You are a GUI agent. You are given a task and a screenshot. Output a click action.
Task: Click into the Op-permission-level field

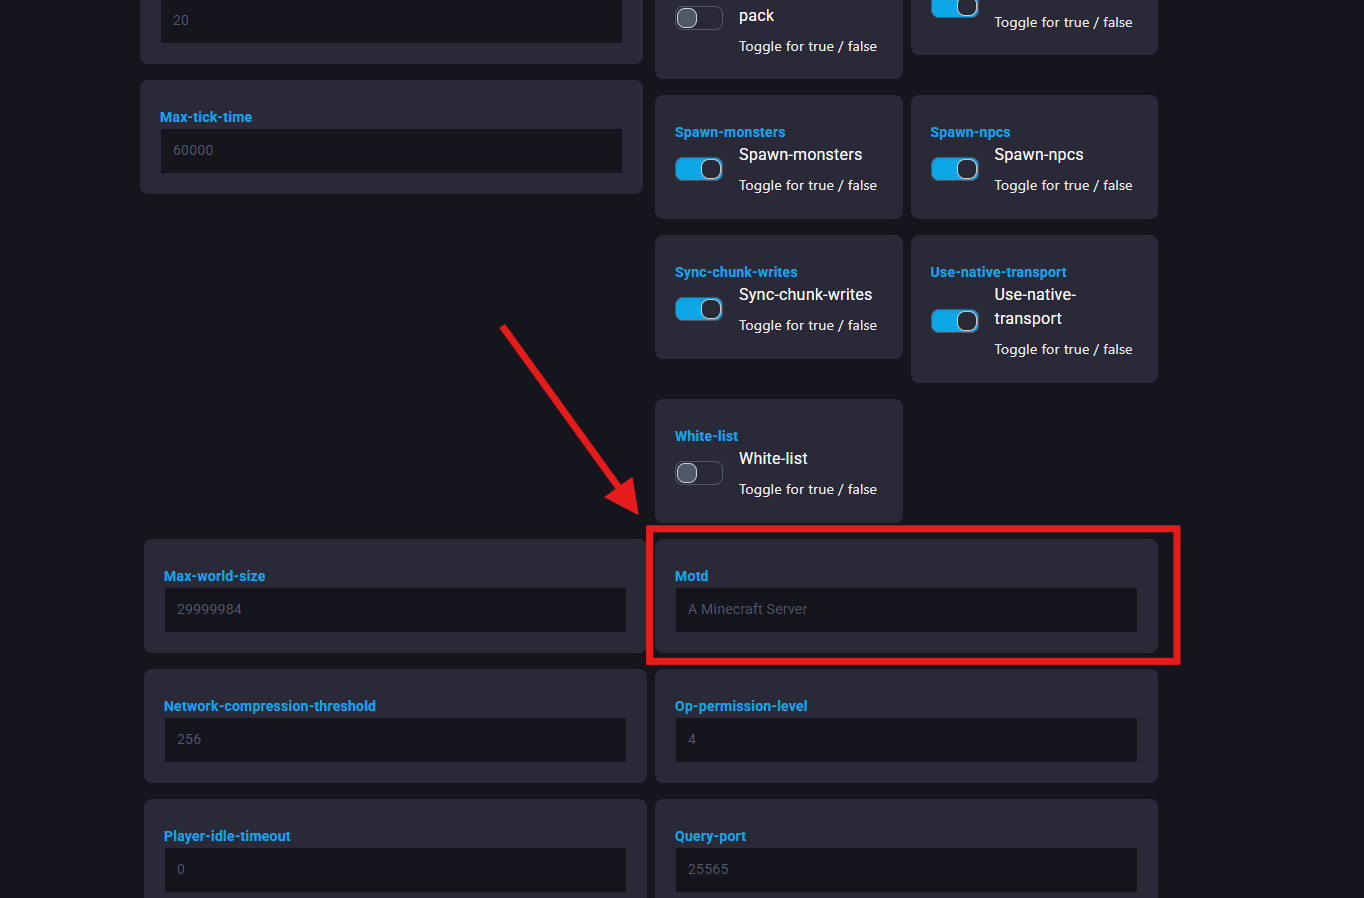pyautogui.click(x=905, y=739)
